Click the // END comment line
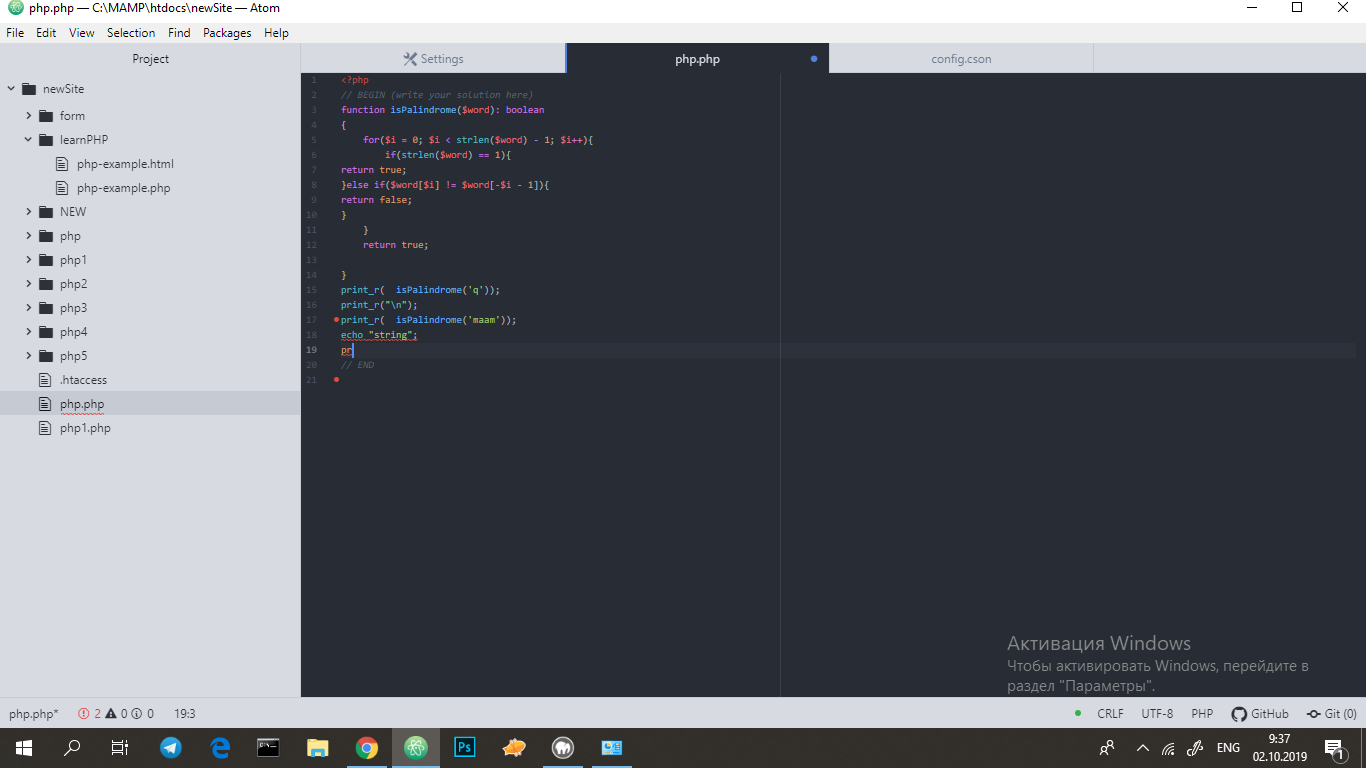Screen dimensions: 1366x768 point(357,365)
